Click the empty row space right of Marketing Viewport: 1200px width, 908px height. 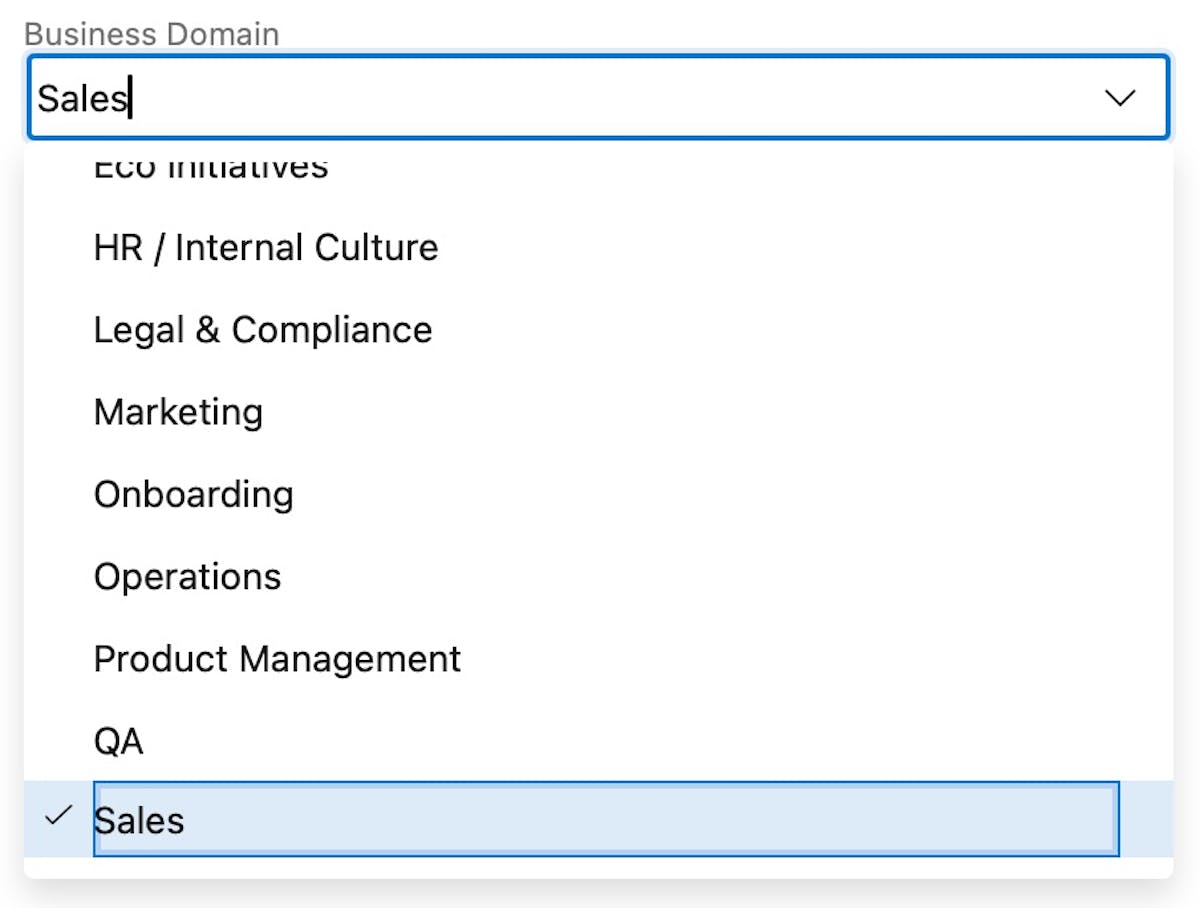click(700, 412)
